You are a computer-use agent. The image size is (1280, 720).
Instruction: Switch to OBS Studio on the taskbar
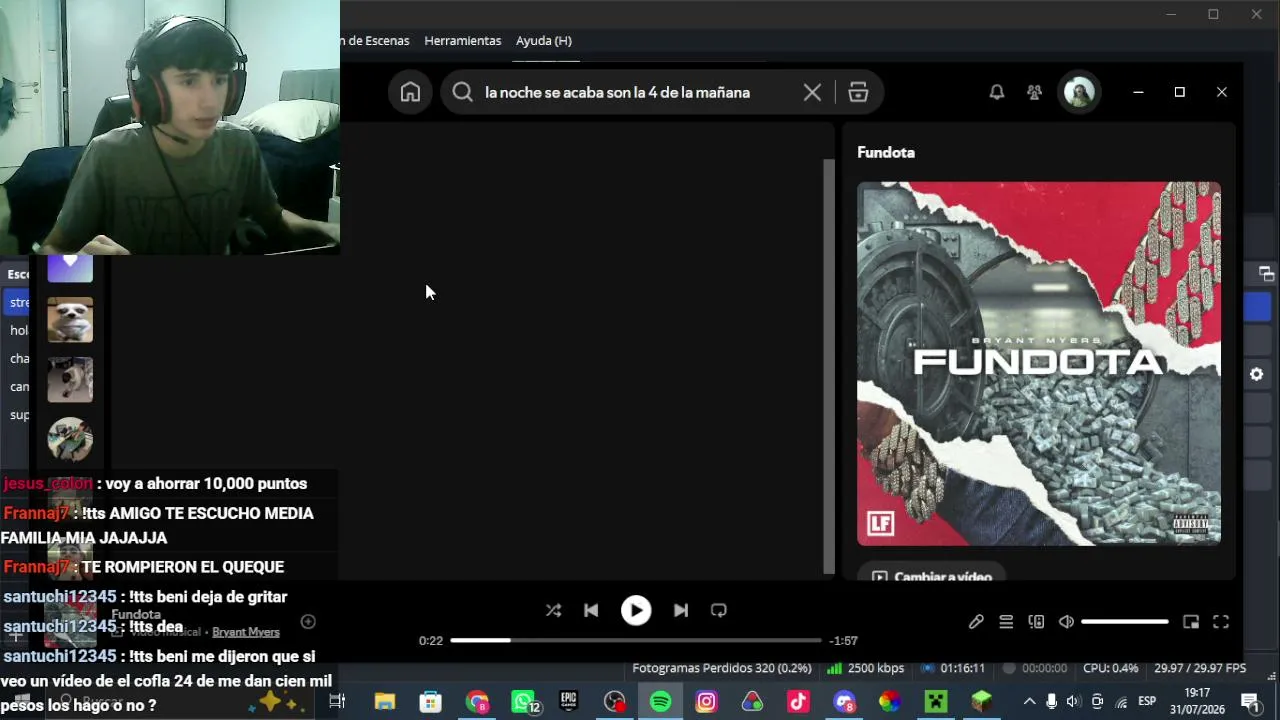[615, 702]
